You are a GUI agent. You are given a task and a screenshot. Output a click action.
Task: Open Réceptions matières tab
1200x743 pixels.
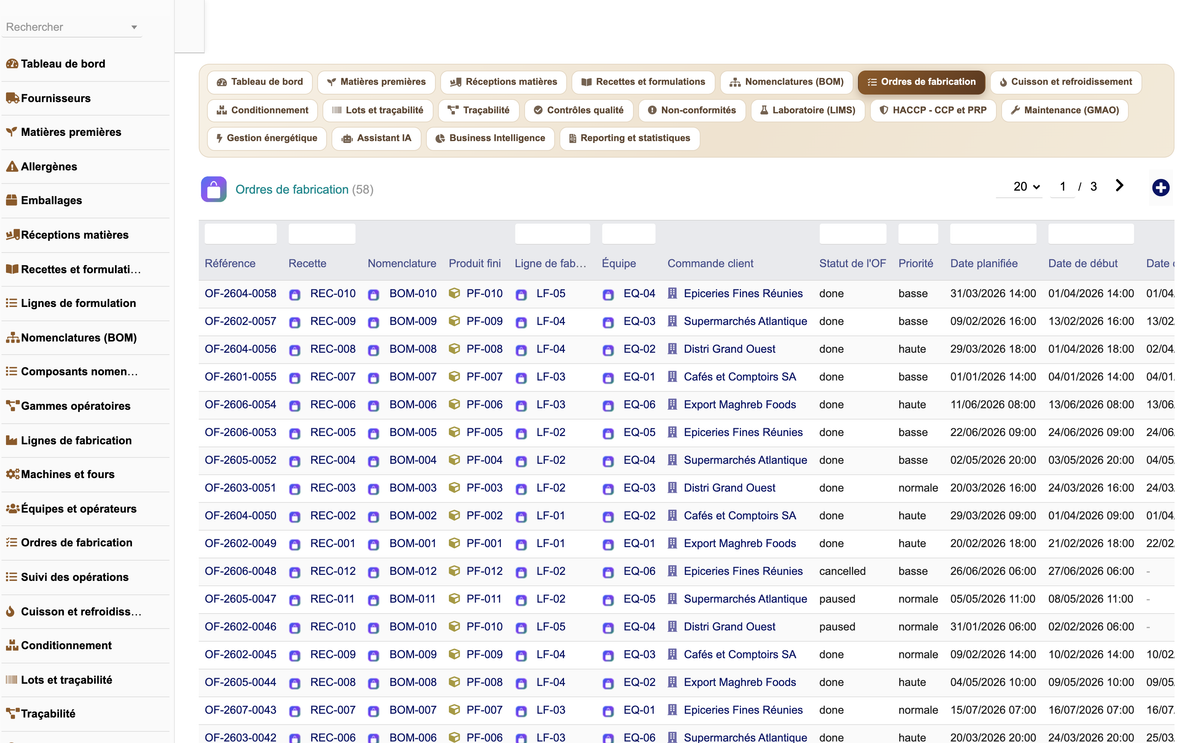pos(503,82)
